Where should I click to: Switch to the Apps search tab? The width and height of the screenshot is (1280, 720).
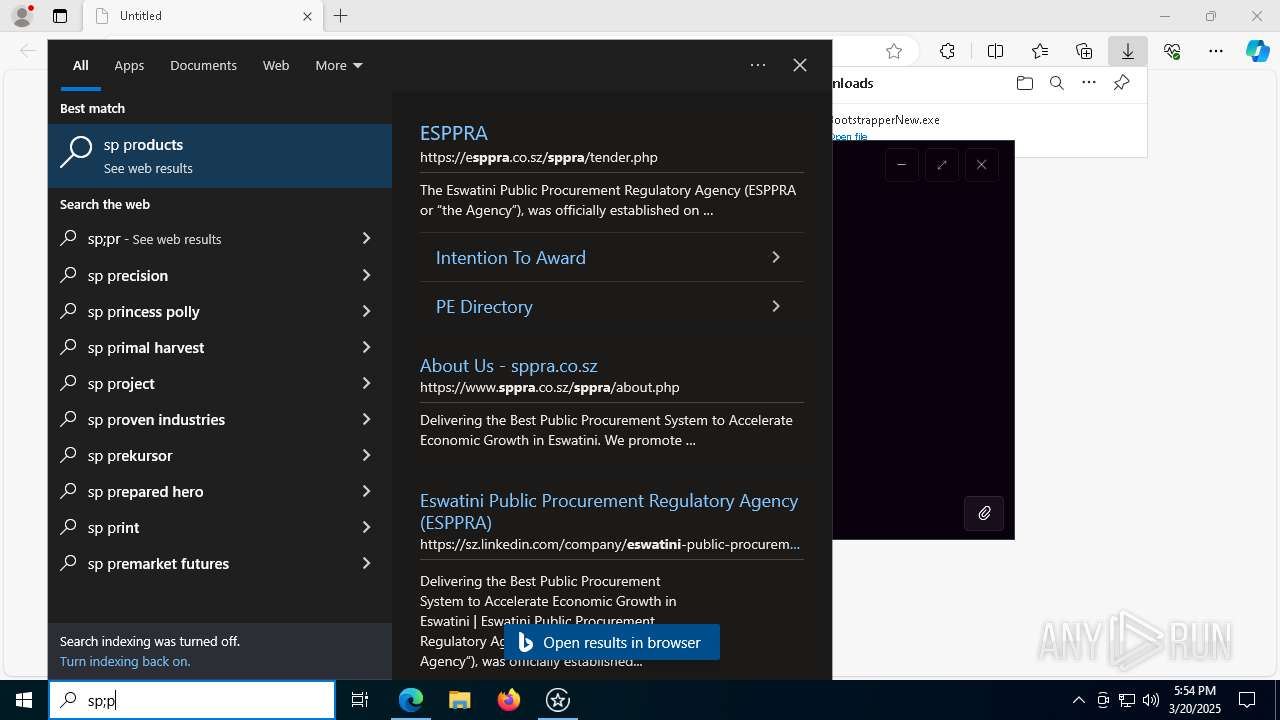[x=129, y=65]
